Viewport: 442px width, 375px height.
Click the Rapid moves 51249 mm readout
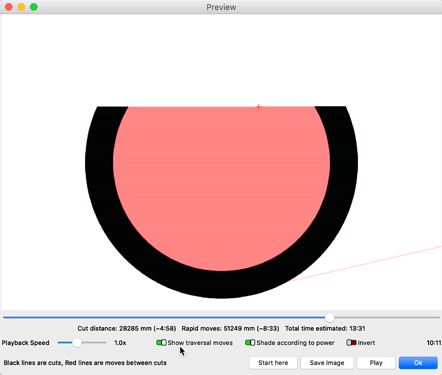point(230,328)
